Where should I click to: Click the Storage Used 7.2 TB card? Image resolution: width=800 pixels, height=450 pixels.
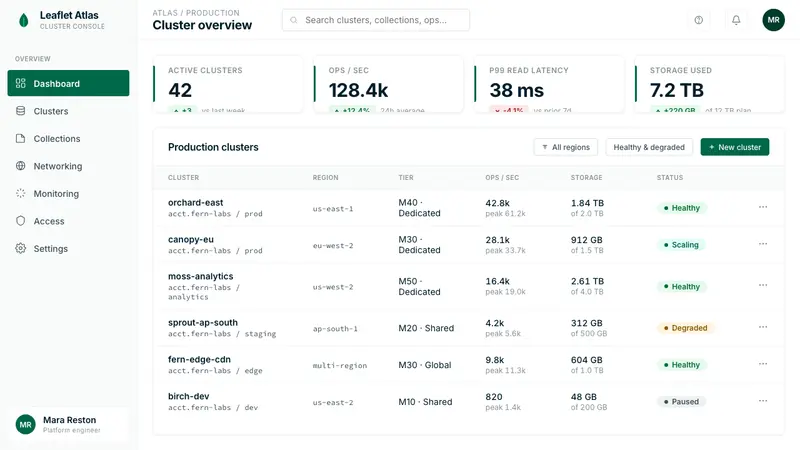pos(710,84)
